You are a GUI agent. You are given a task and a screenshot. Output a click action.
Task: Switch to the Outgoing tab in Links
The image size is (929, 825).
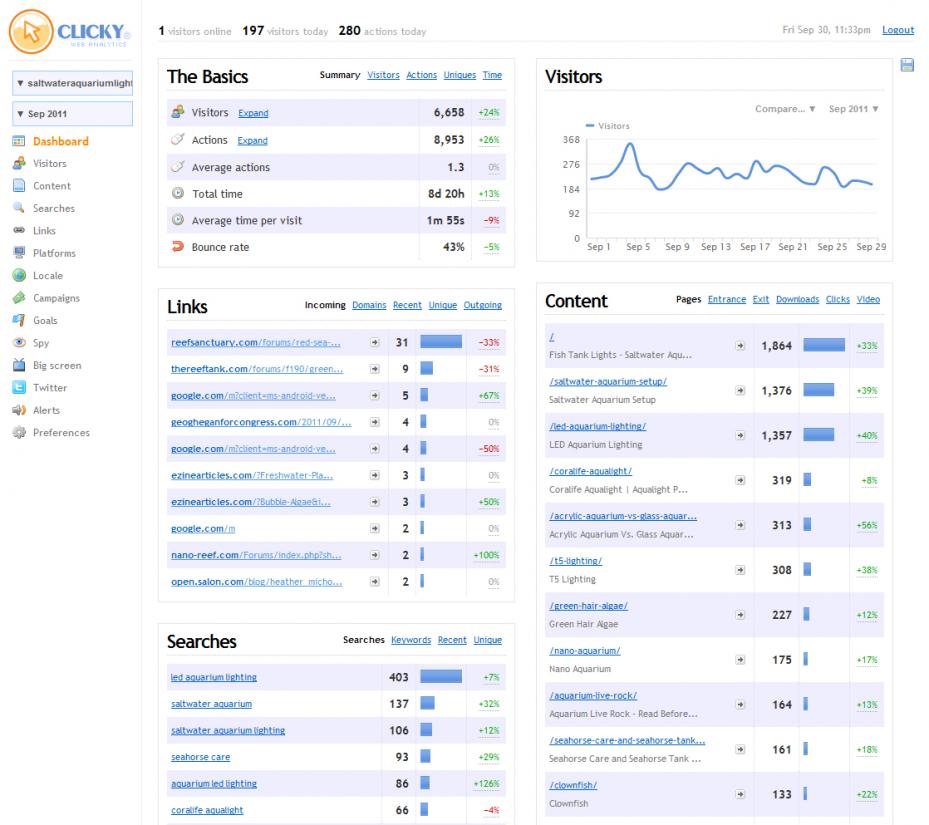pos(482,305)
